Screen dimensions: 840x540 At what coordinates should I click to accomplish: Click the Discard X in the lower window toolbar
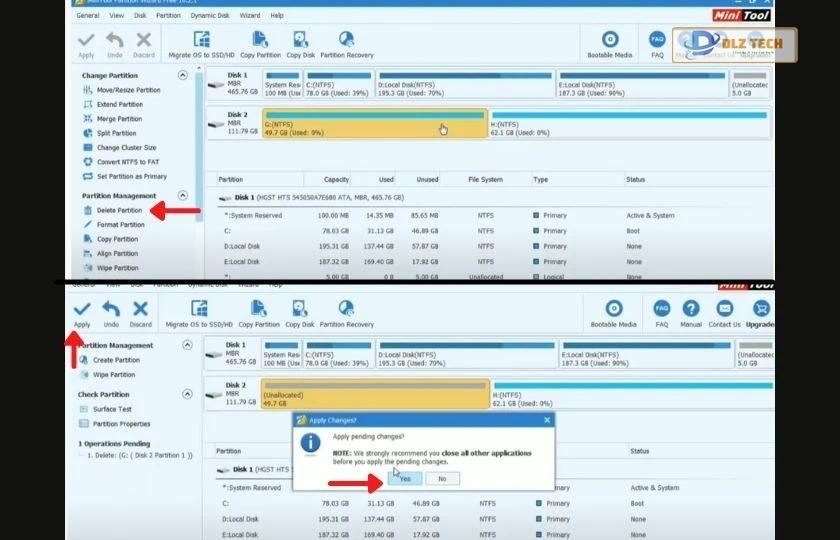[140, 314]
